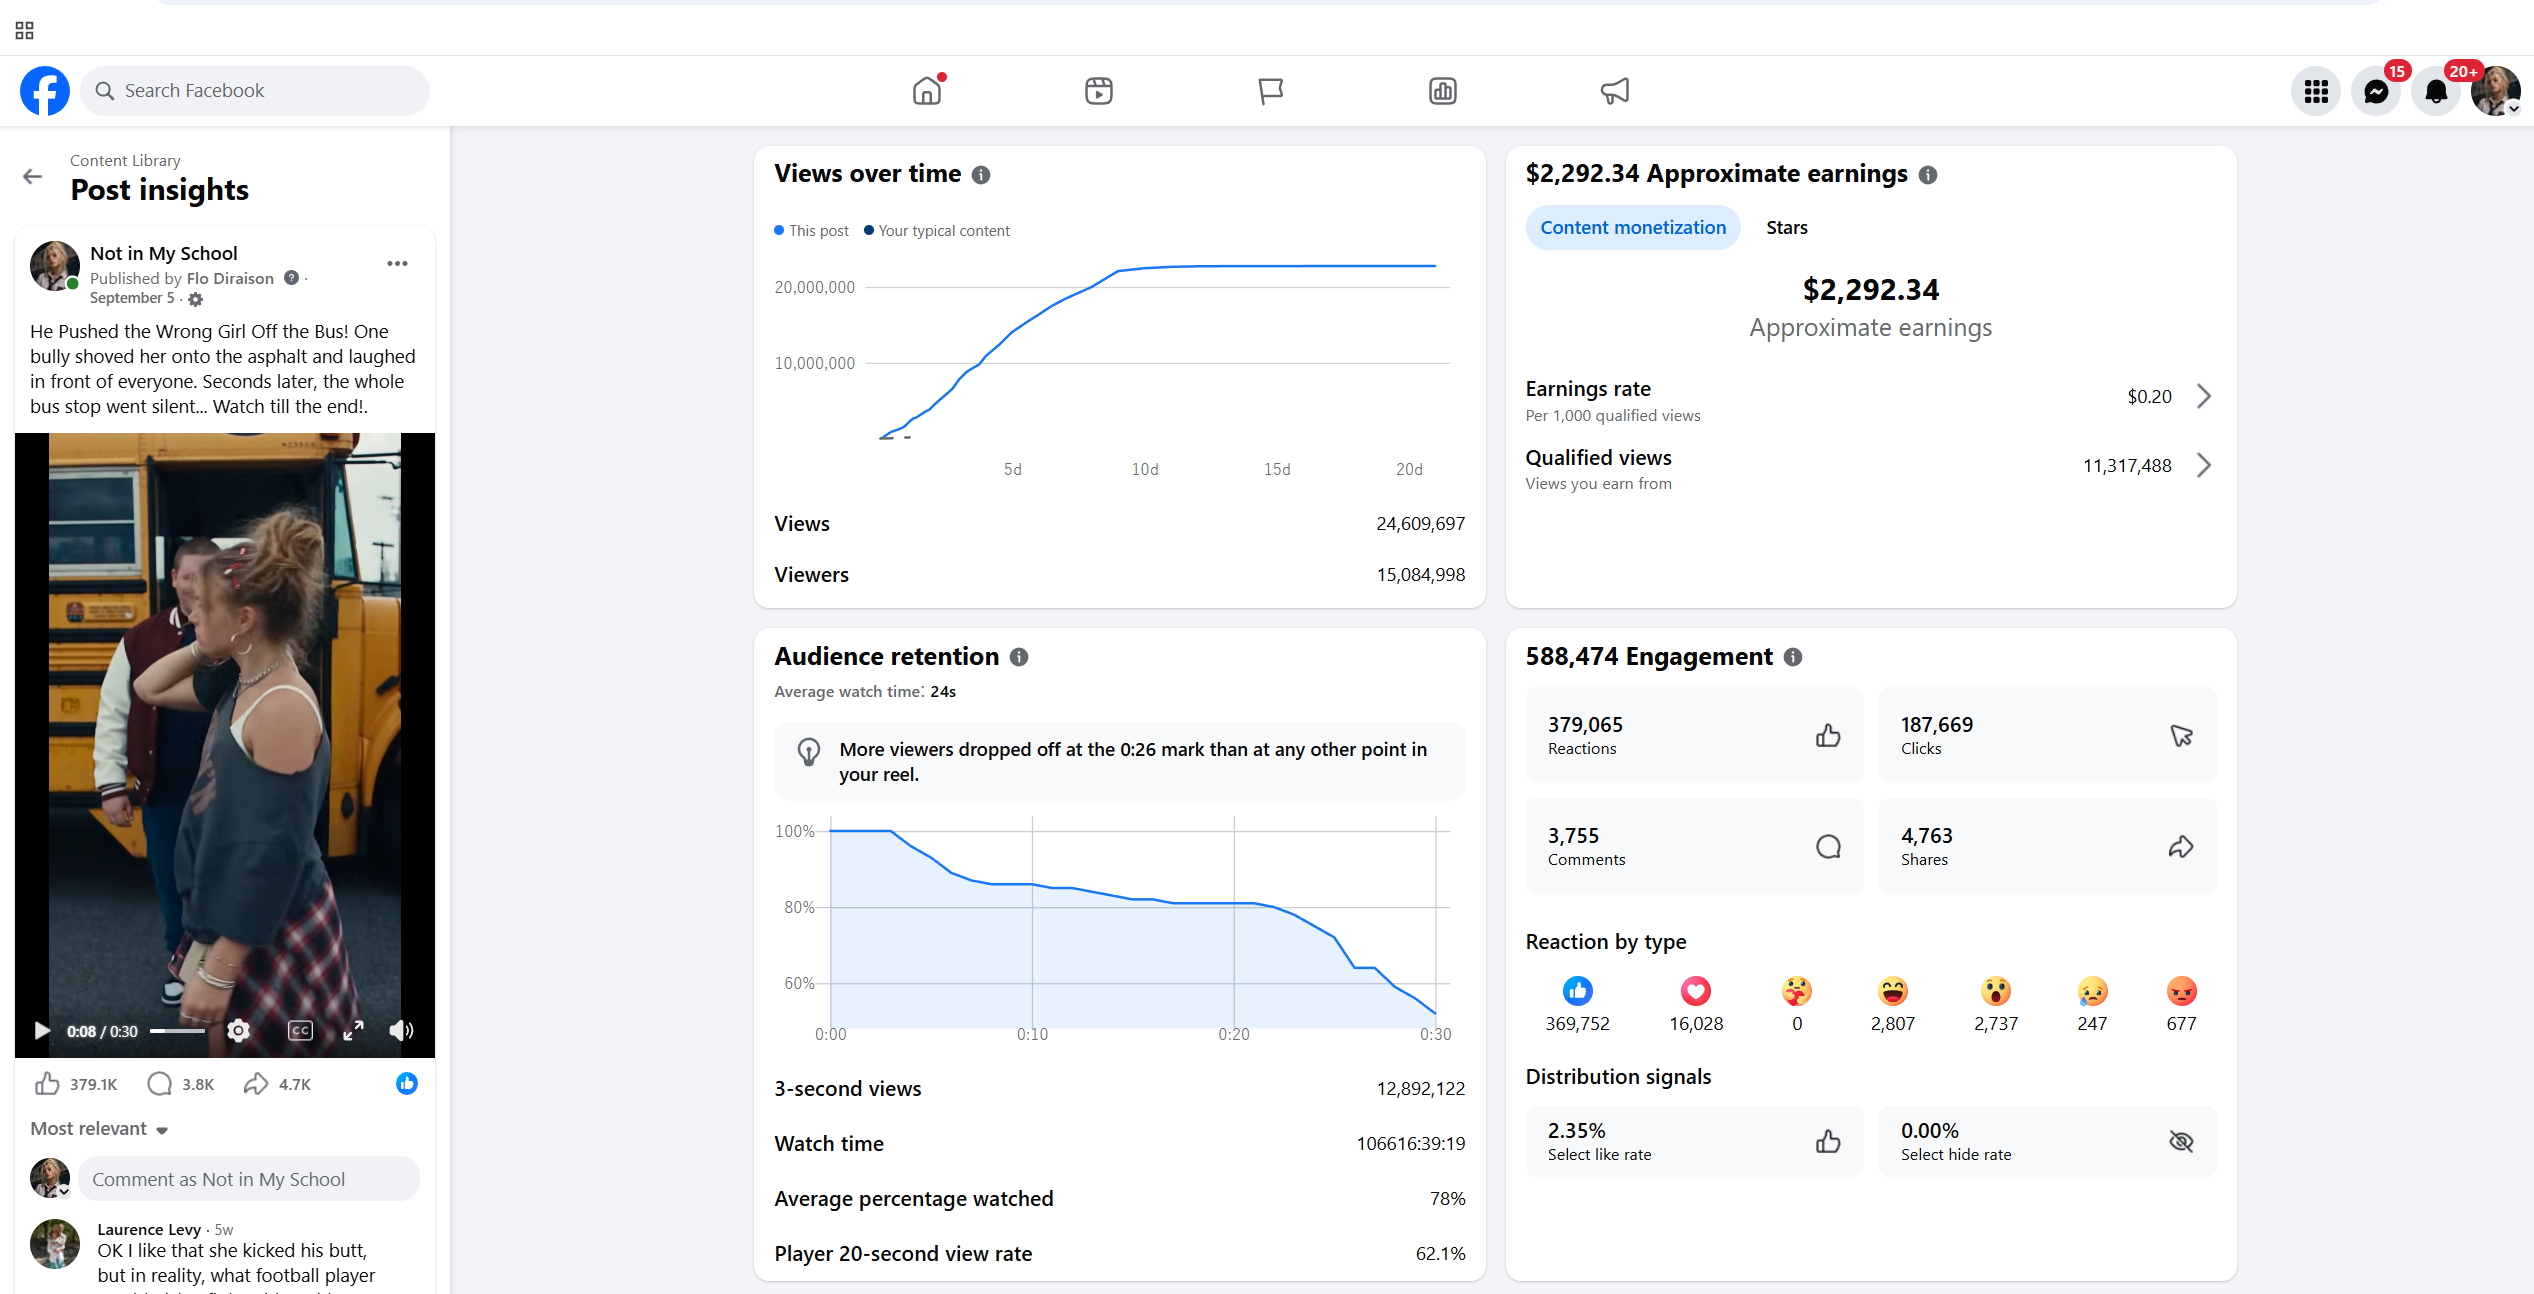Image resolution: width=2534 pixels, height=1294 pixels.
Task: Go back using the Post insights arrow
Action: pyautogui.click(x=33, y=177)
